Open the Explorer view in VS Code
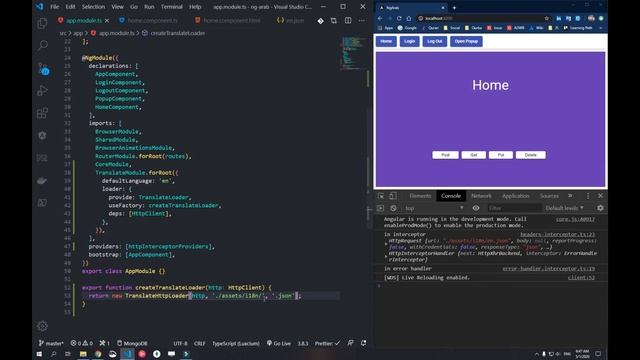Screen dimensions: 640x360 coord(42,23)
